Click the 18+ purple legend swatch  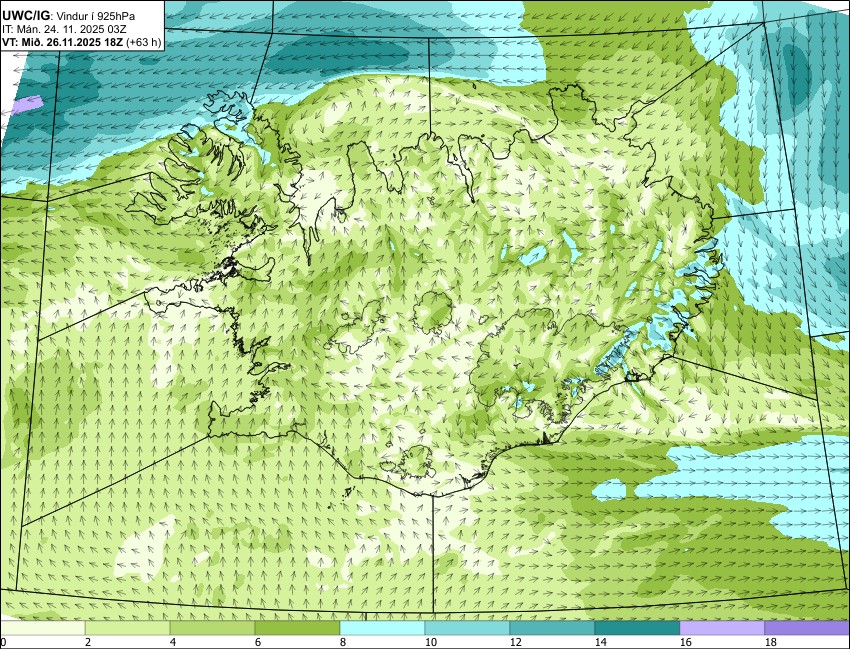pyautogui.click(x=807, y=628)
